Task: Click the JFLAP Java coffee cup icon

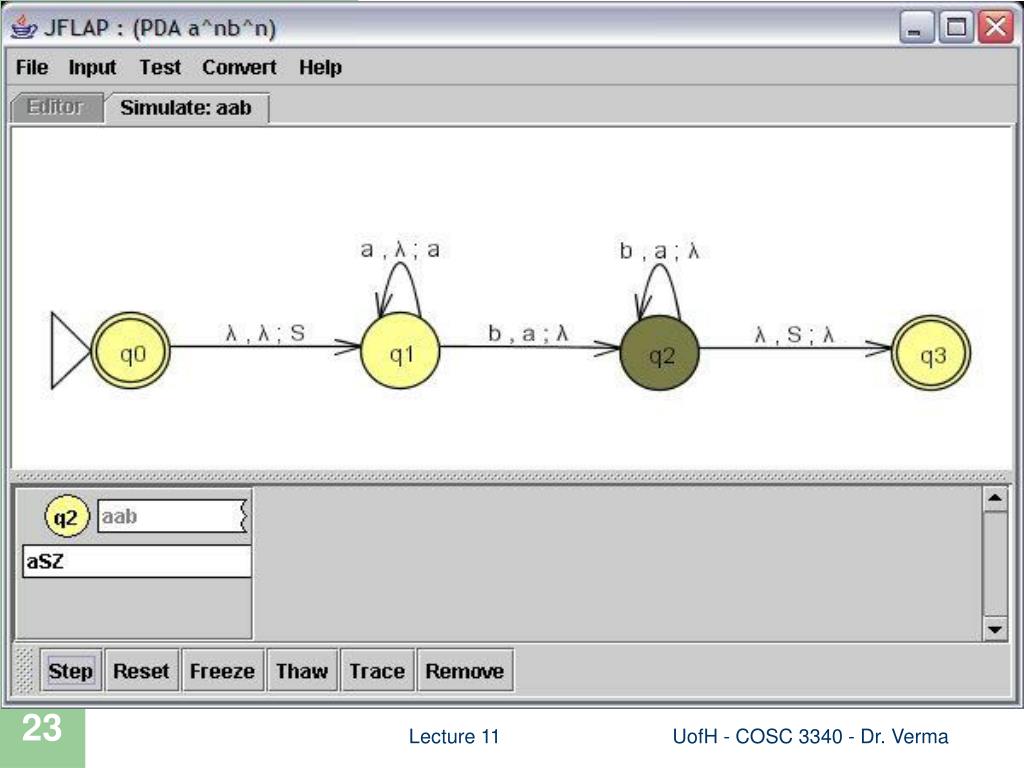Action: tap(24, 27)
